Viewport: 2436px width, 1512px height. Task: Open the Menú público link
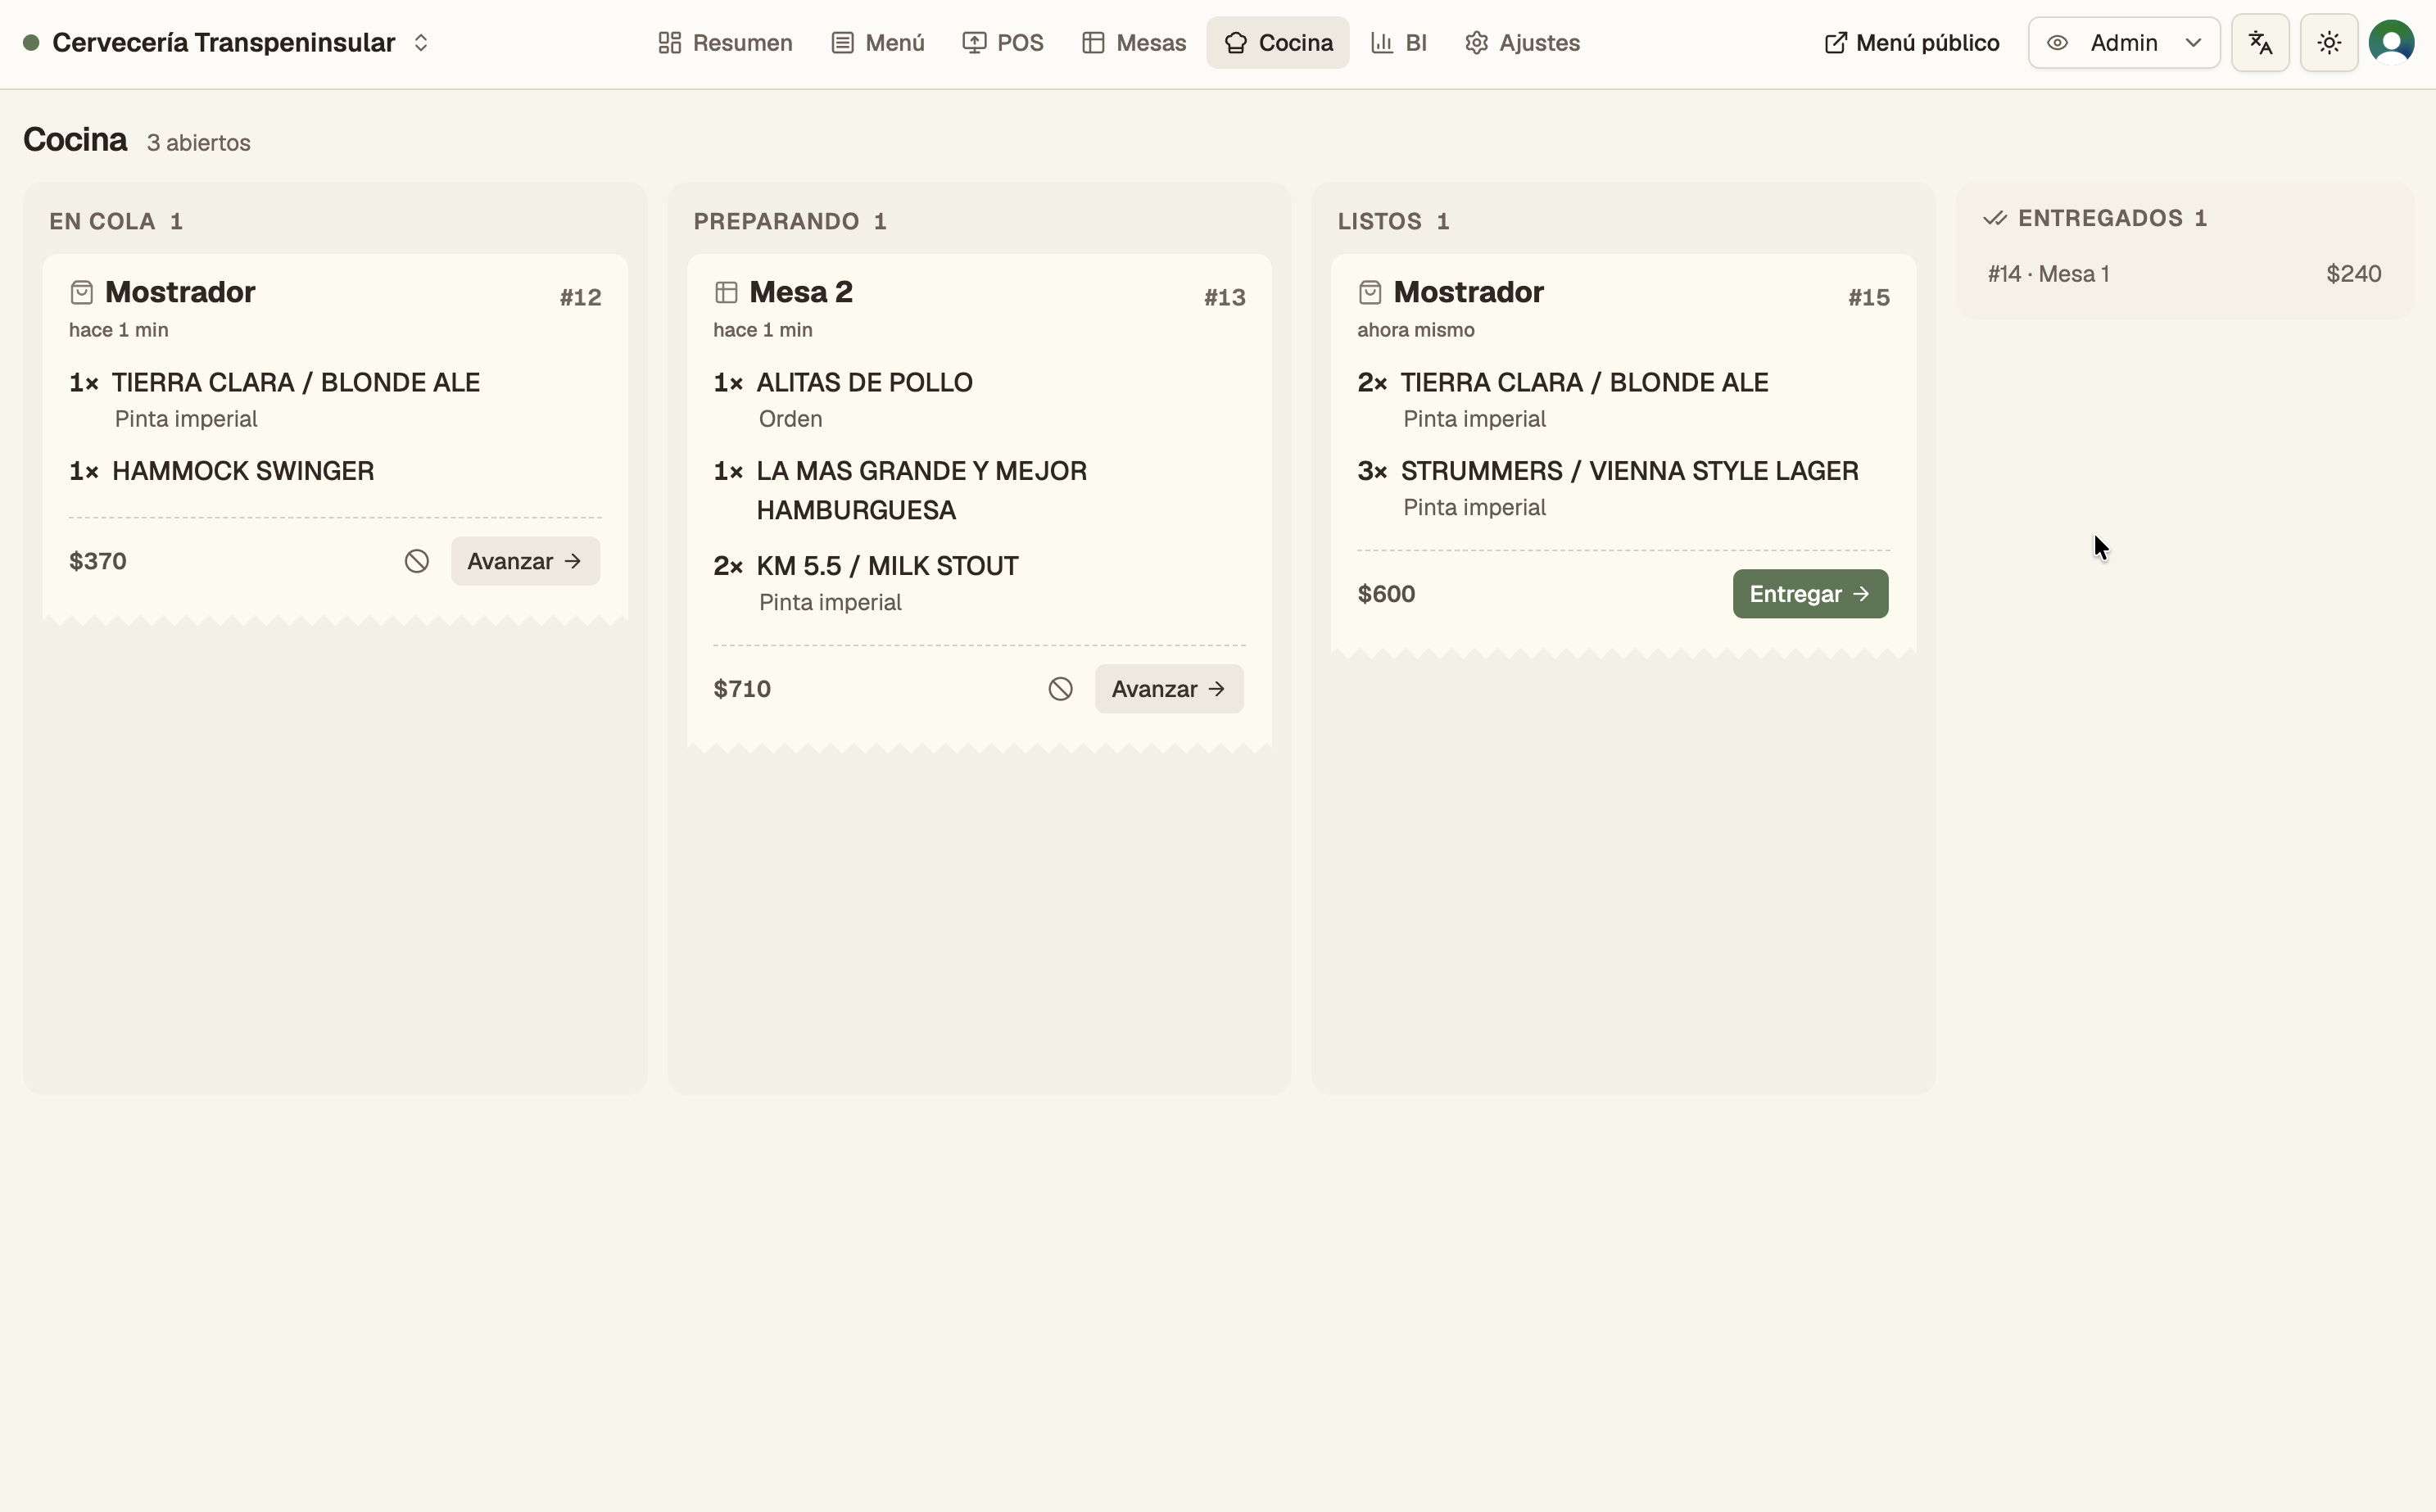1911,43
